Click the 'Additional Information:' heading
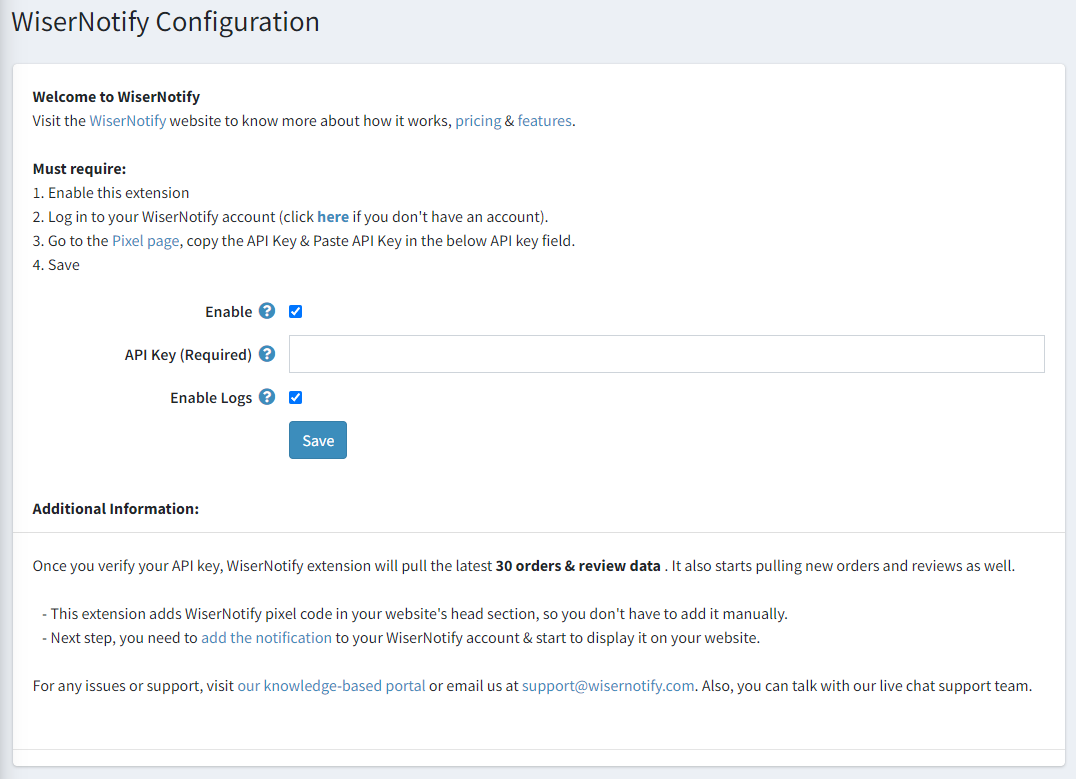The height and width of the screenshot is (779, 1076). click(x=115, y=509)
